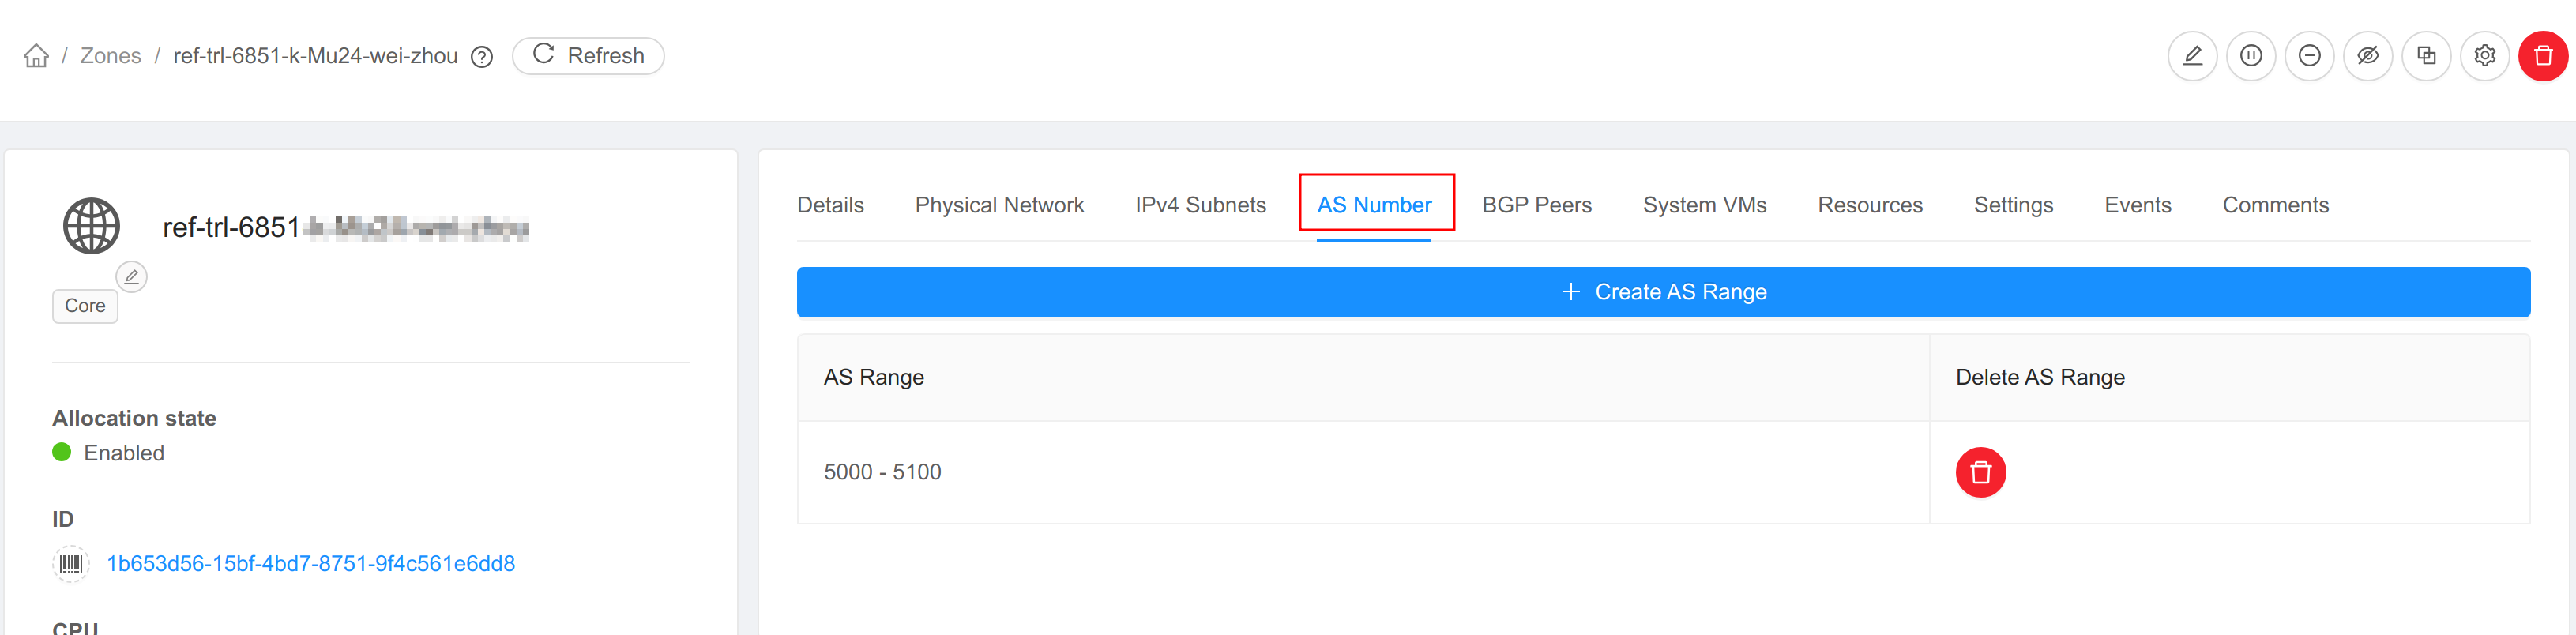Switch to the System VMs tab
The height and width of the screenshot is (635, 2576).
[x=1705, y=204]
